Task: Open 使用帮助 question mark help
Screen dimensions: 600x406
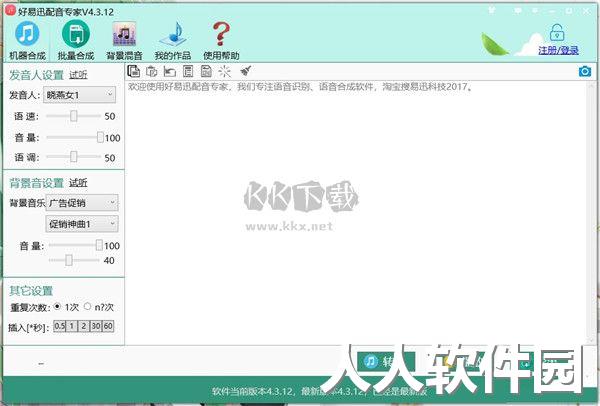Action: pyautogui.click(x=221, y=41)
